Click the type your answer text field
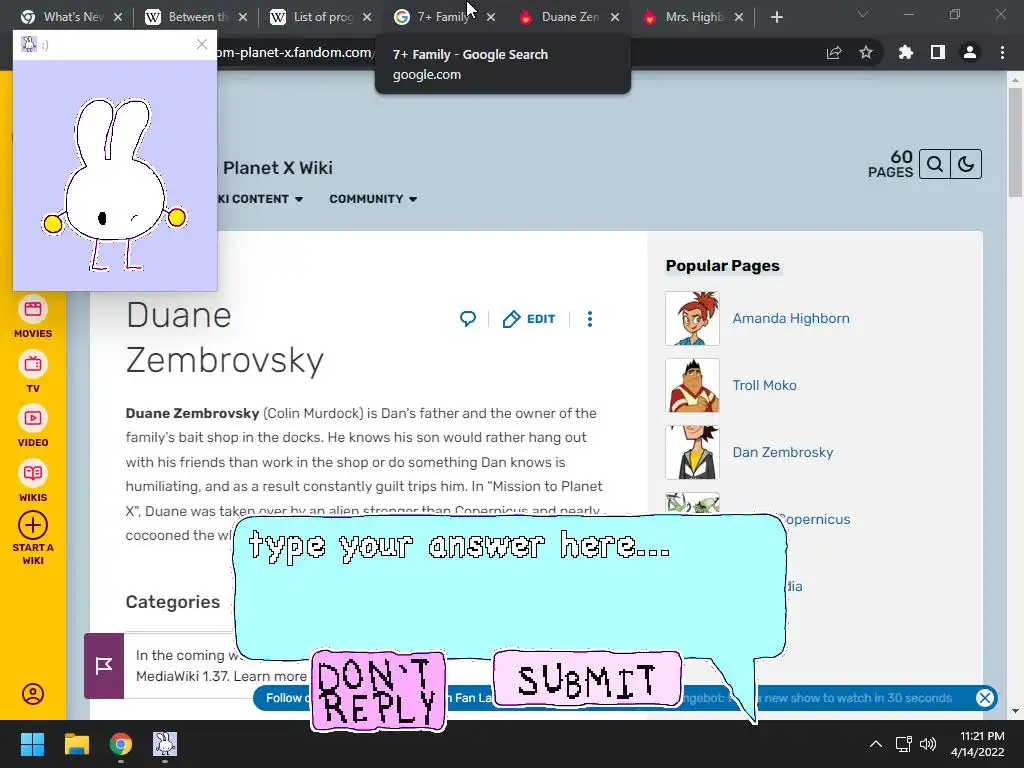1024x768 pixels. click(x=509, y=584)
